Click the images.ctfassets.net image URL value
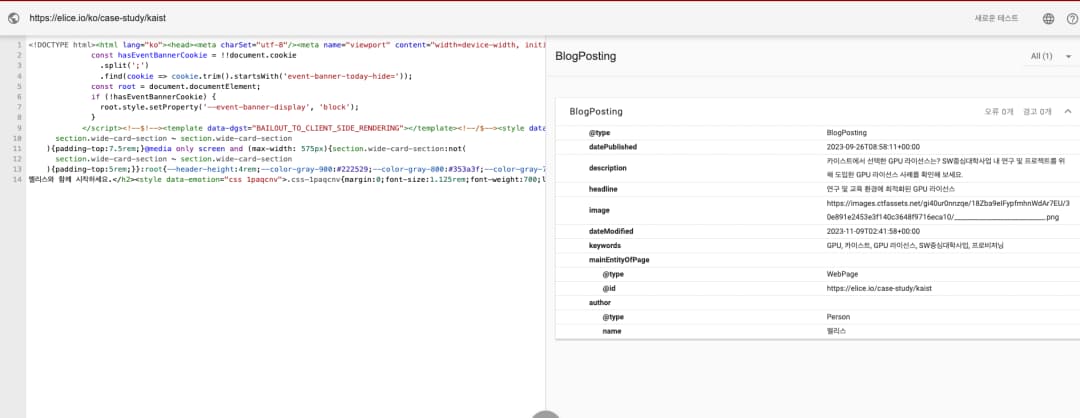Image resolution: width=1080 pixels, height=418 pixels. [x=947, y=210]
